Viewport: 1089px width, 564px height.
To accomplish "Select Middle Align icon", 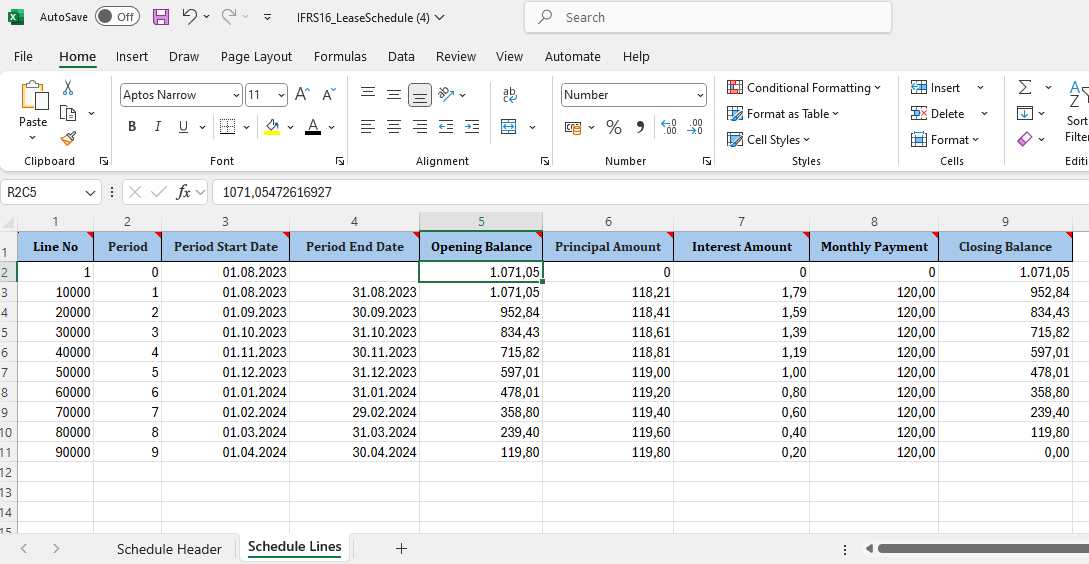I will point(394,94).
